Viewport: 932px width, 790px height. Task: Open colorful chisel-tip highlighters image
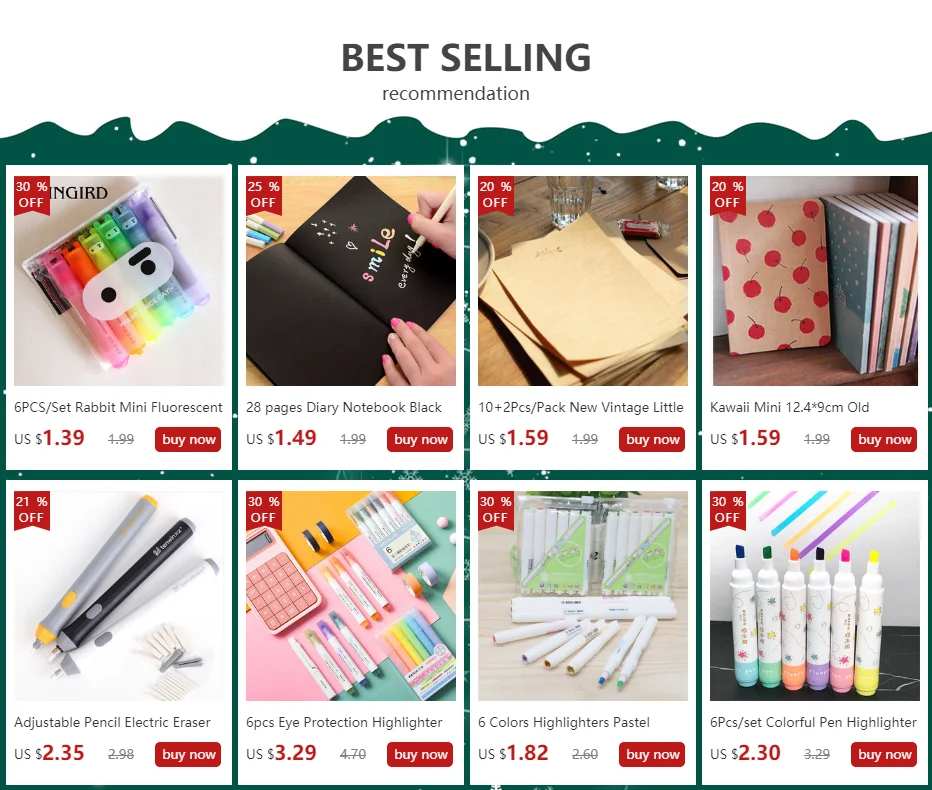(x=814, y=596)
